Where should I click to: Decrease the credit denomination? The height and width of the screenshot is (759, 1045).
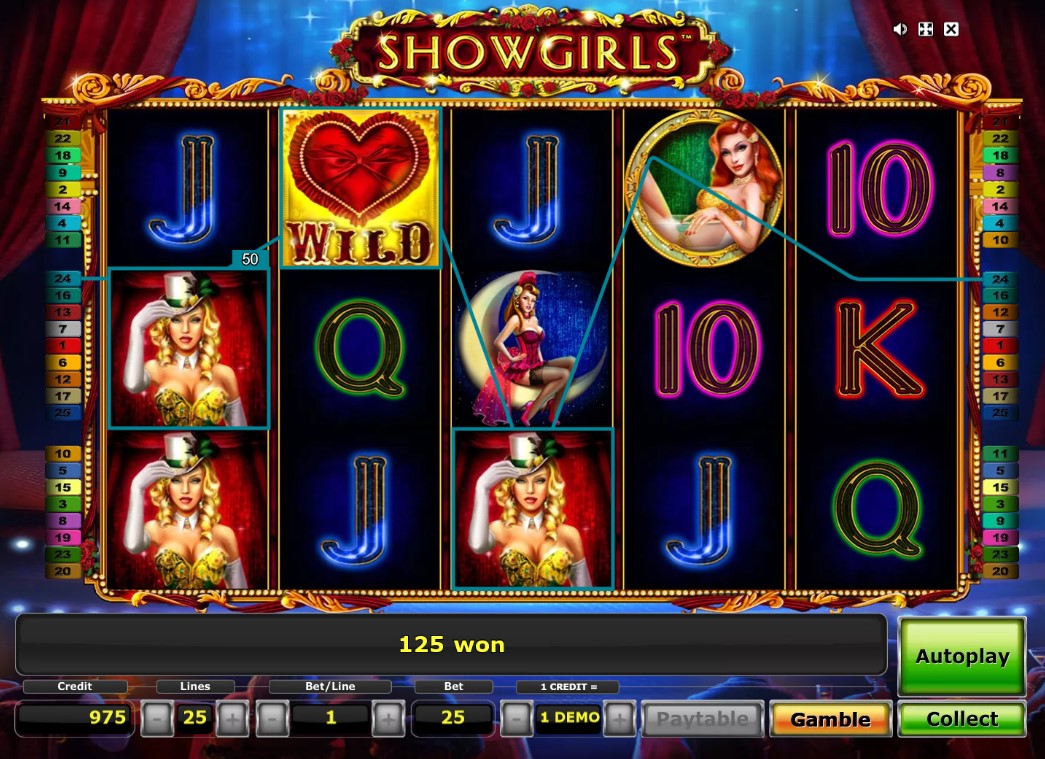point(516,719)
